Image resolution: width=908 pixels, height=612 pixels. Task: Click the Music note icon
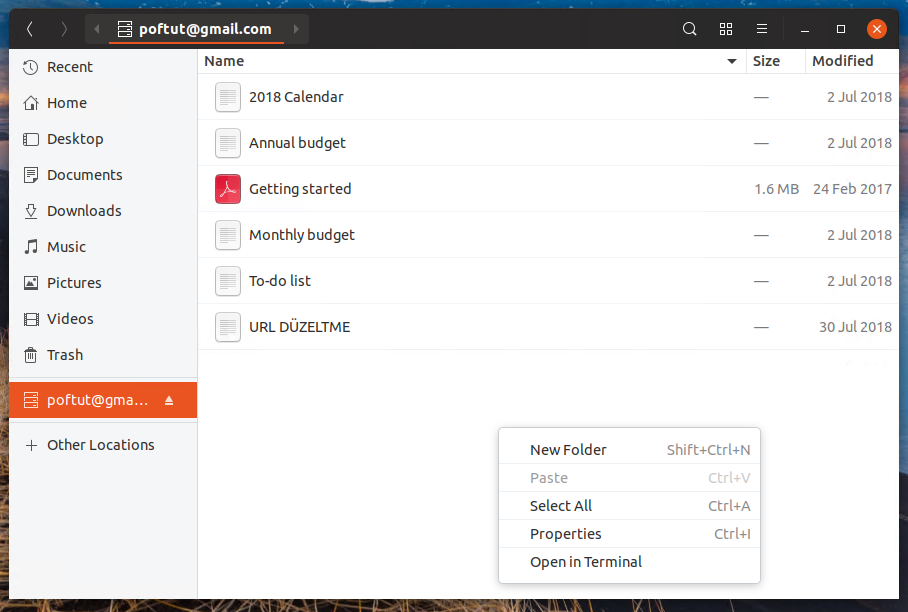31,247
